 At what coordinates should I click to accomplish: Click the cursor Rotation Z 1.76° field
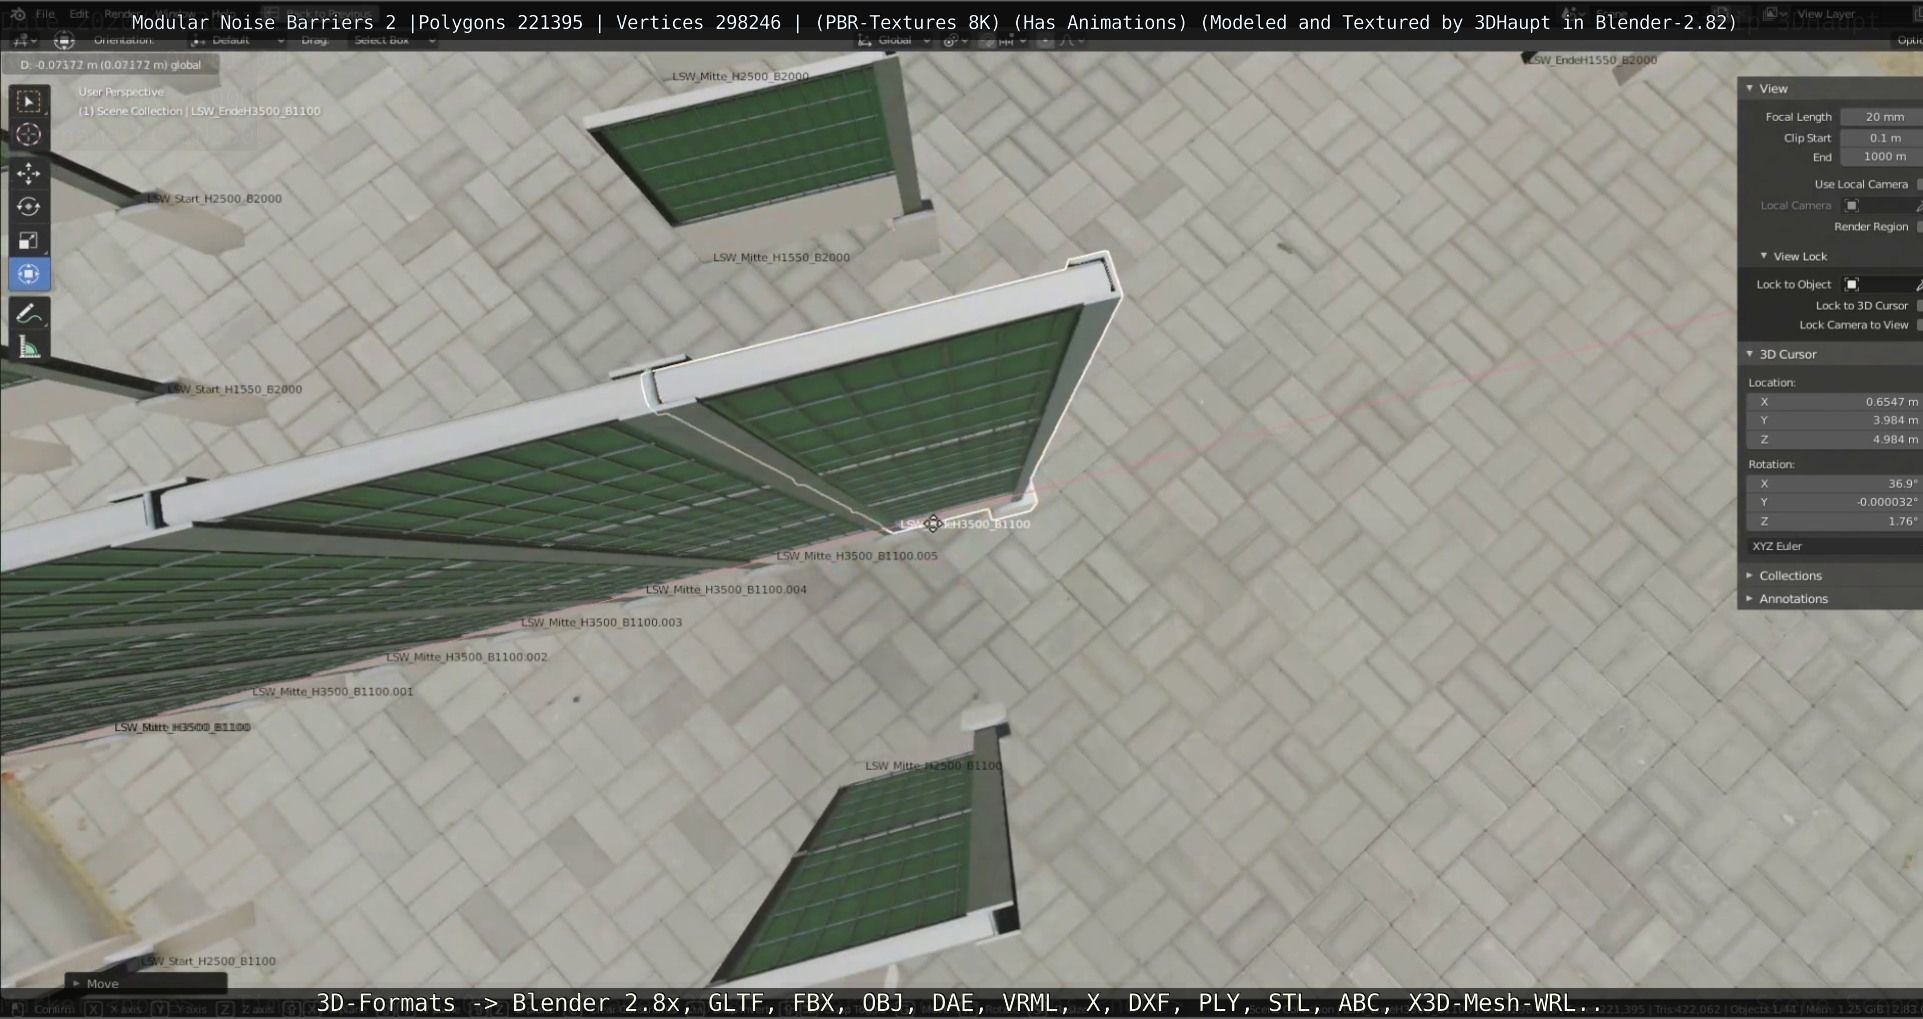click(x=1834, y=521)
